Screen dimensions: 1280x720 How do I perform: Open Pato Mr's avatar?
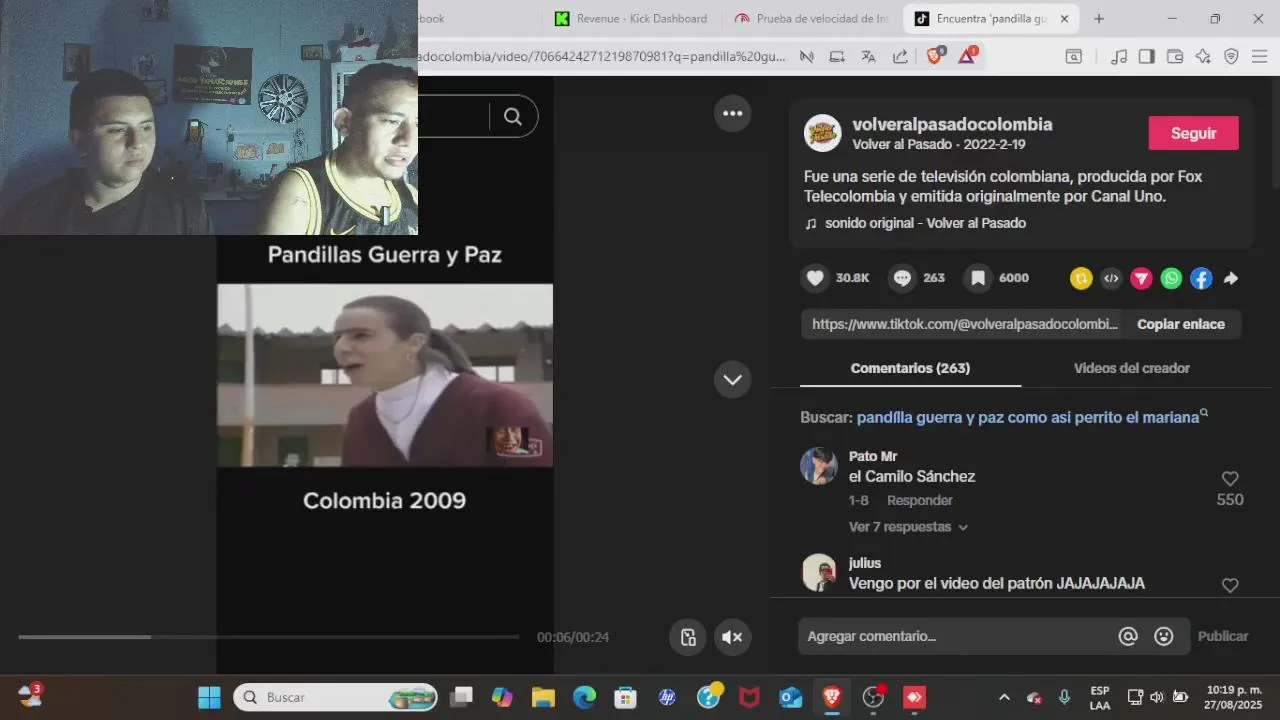(819, 466)
